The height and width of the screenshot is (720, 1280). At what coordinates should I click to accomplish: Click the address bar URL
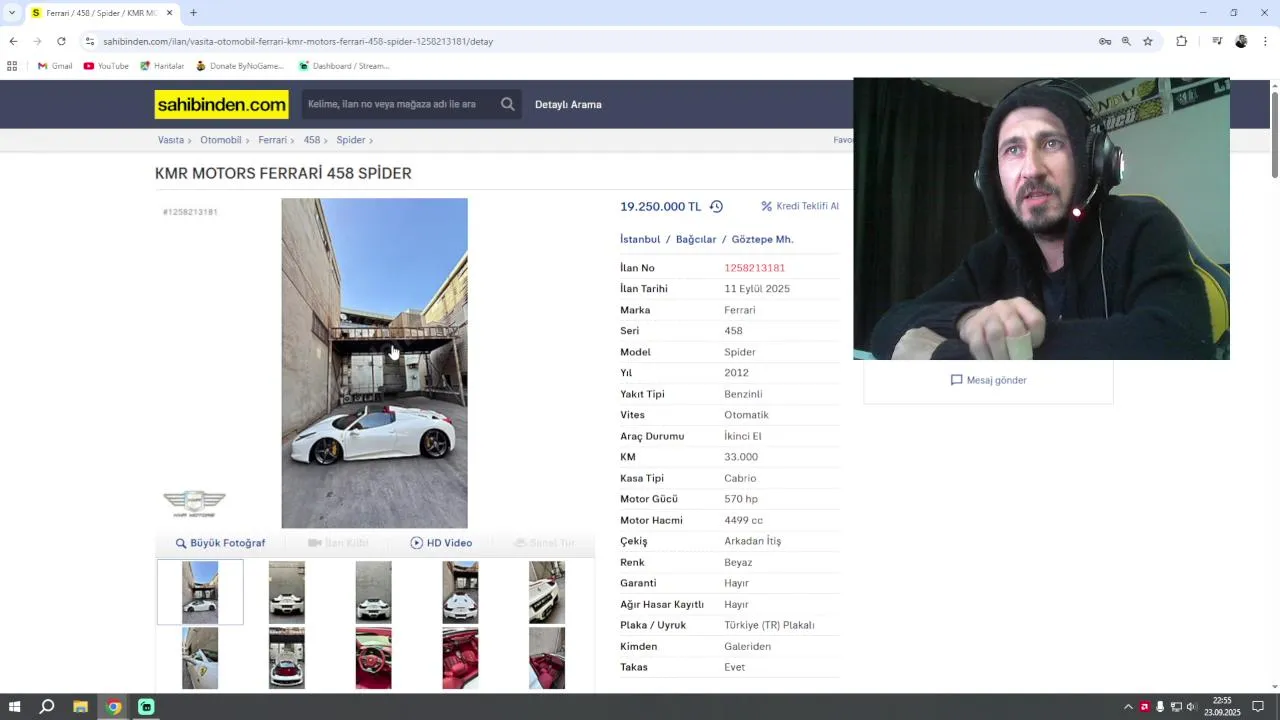[x=298, y=41]
